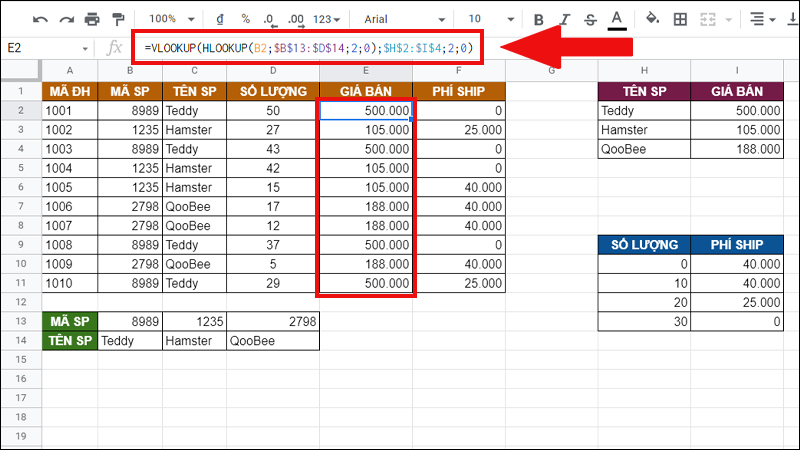Click the green TÊN SP cell
Image resolution: width=800 pixels, height=450 pixels.
pyautogui.click(x=70, y=340)
